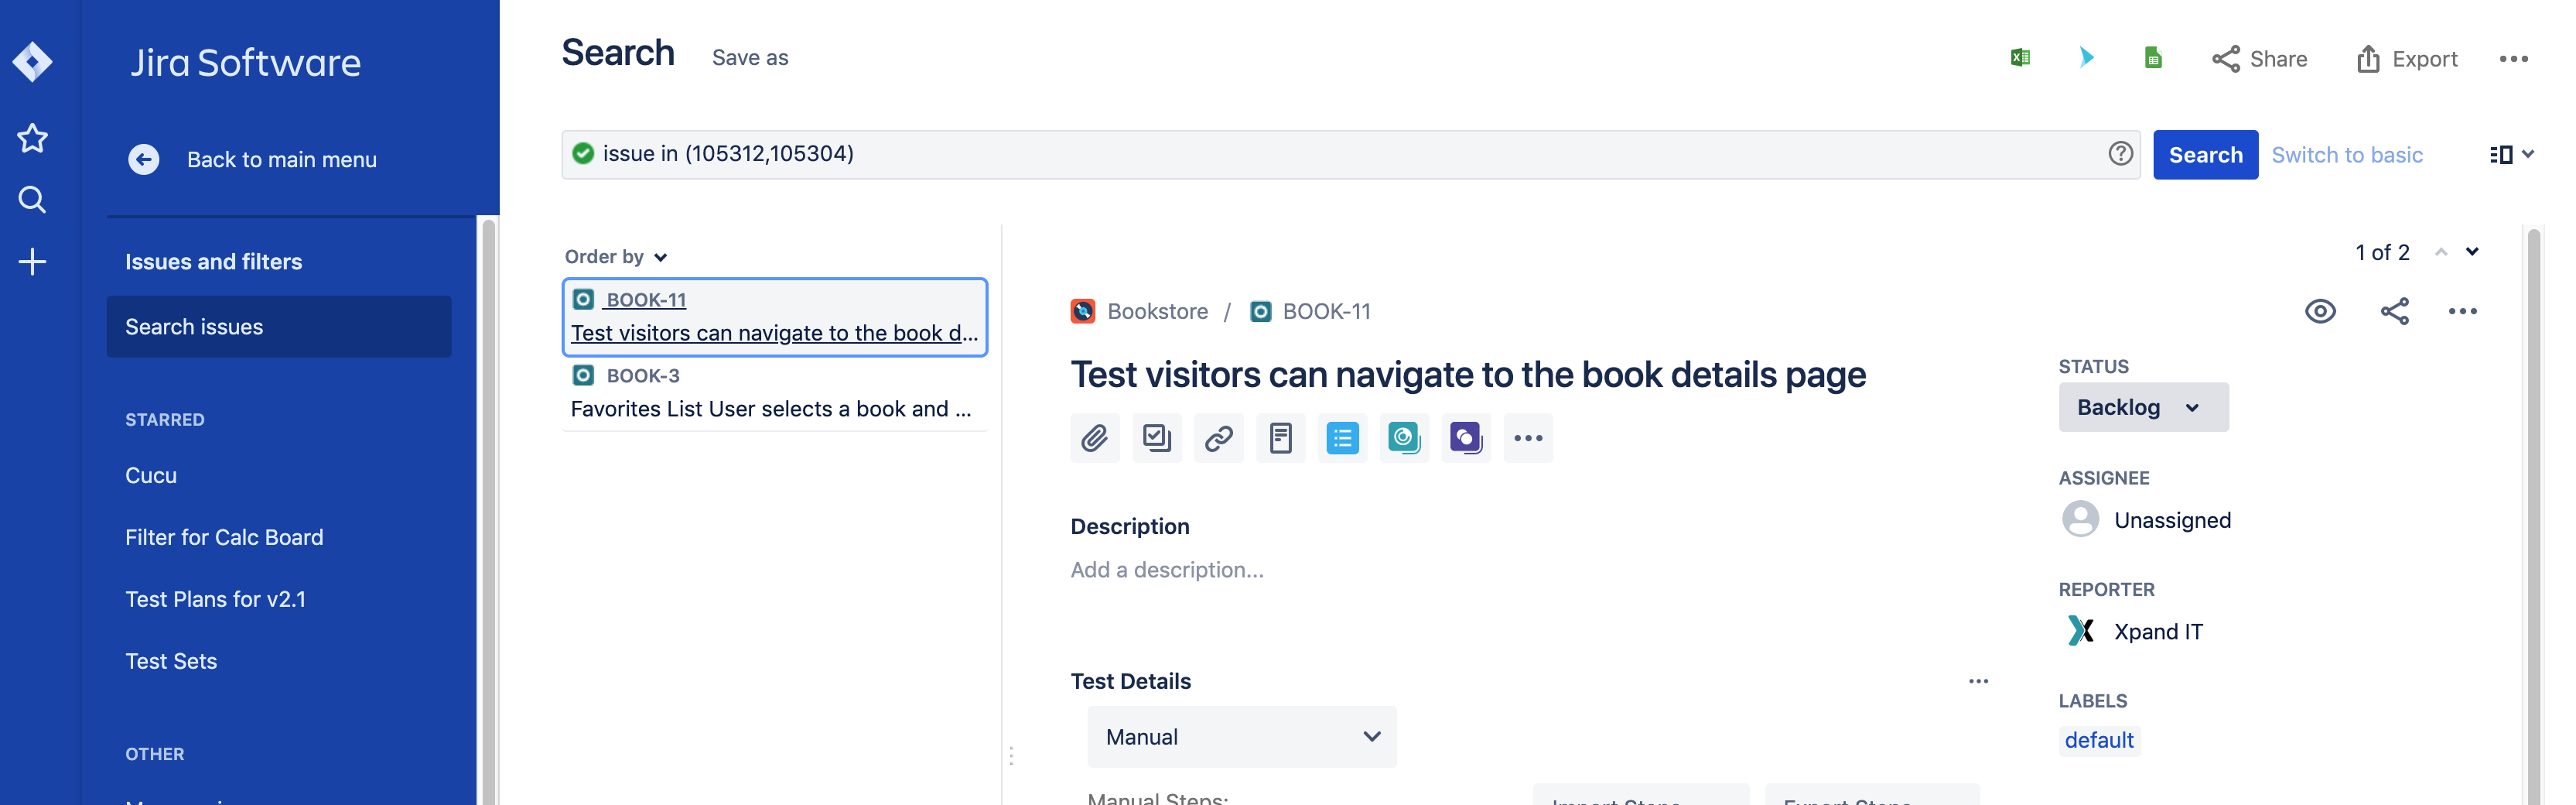Viewport: 2576px width, 805px height.
Task: Open BOOK-11 breadcrumb link
Action: point(1326,311)
